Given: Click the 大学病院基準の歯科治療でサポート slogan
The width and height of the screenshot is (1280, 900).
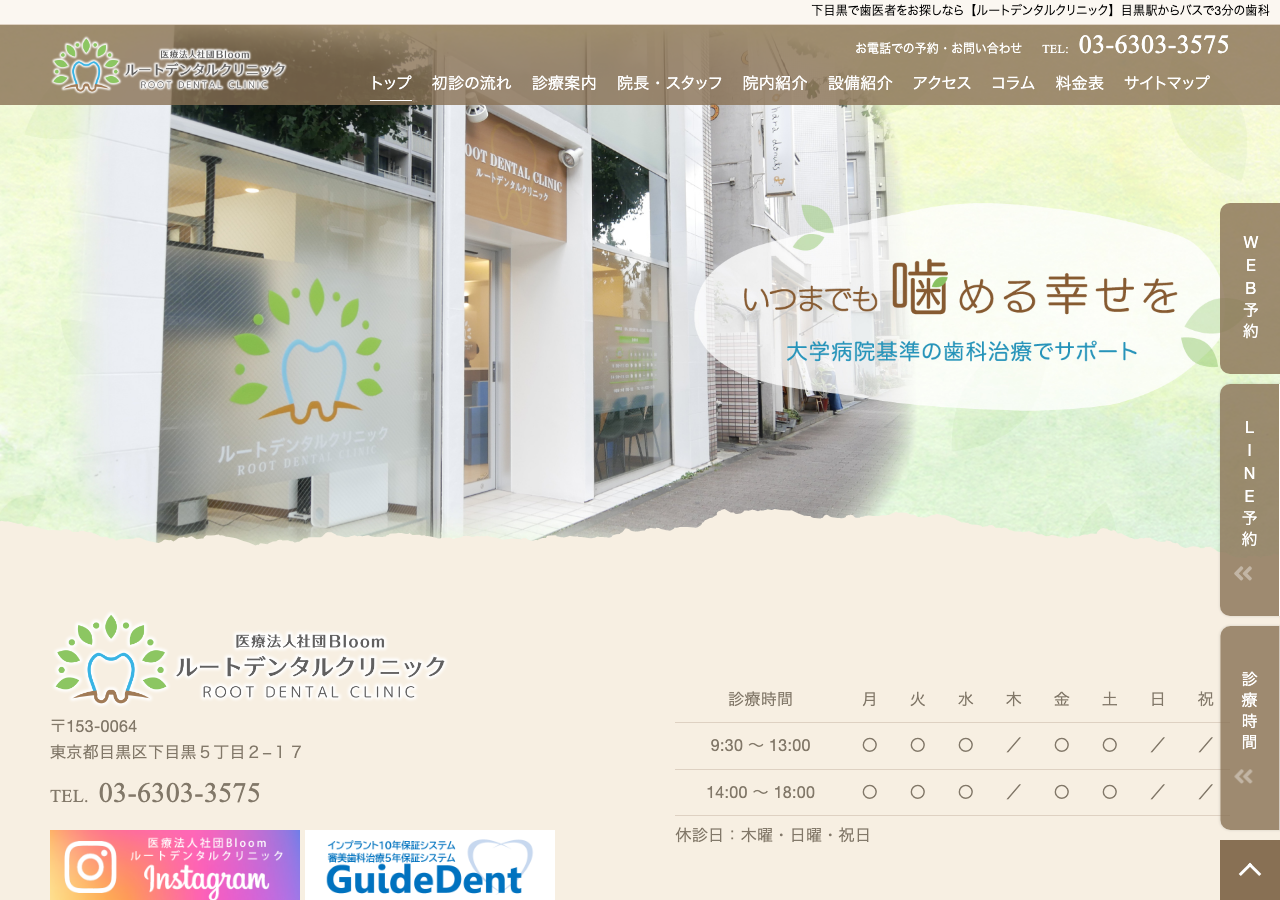Looking at the screenshot, I should tap(962, 351).
